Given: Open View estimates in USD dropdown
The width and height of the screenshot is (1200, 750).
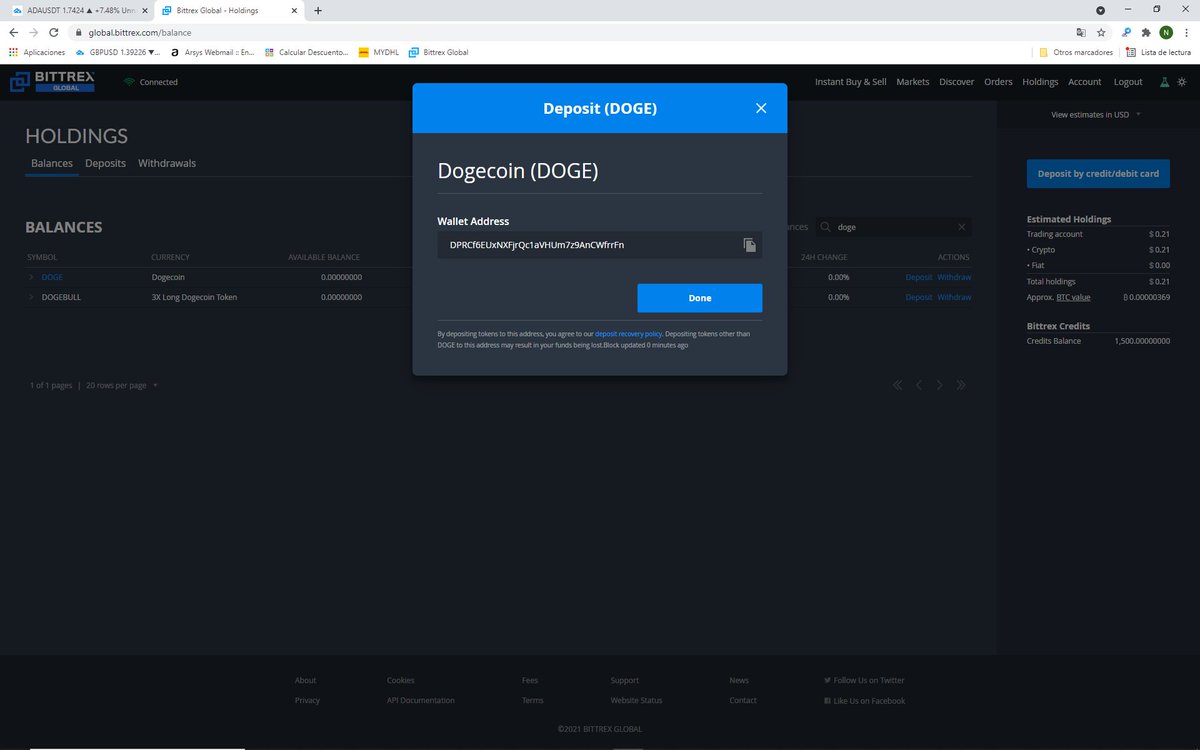Looking at the screenshot, I should point(1096,115).
